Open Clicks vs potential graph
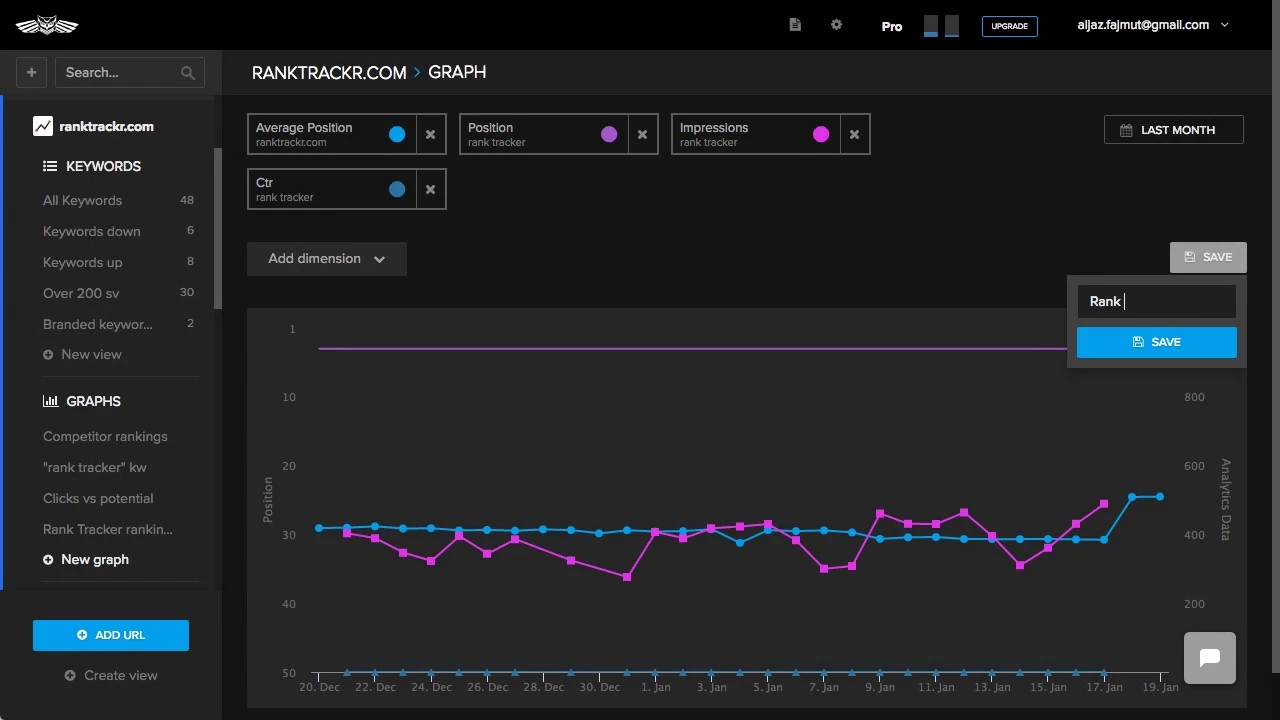 tap(98, 498)
